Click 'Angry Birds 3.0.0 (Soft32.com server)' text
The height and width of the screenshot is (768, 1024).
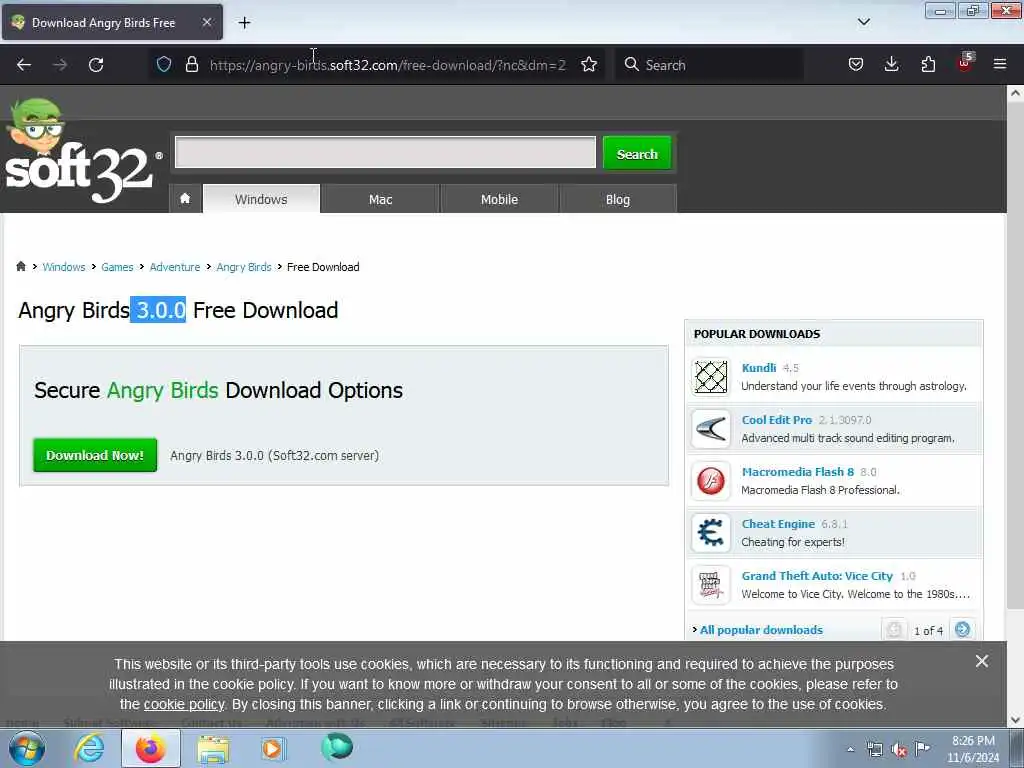pyautogui.click(x=274, y=455)
